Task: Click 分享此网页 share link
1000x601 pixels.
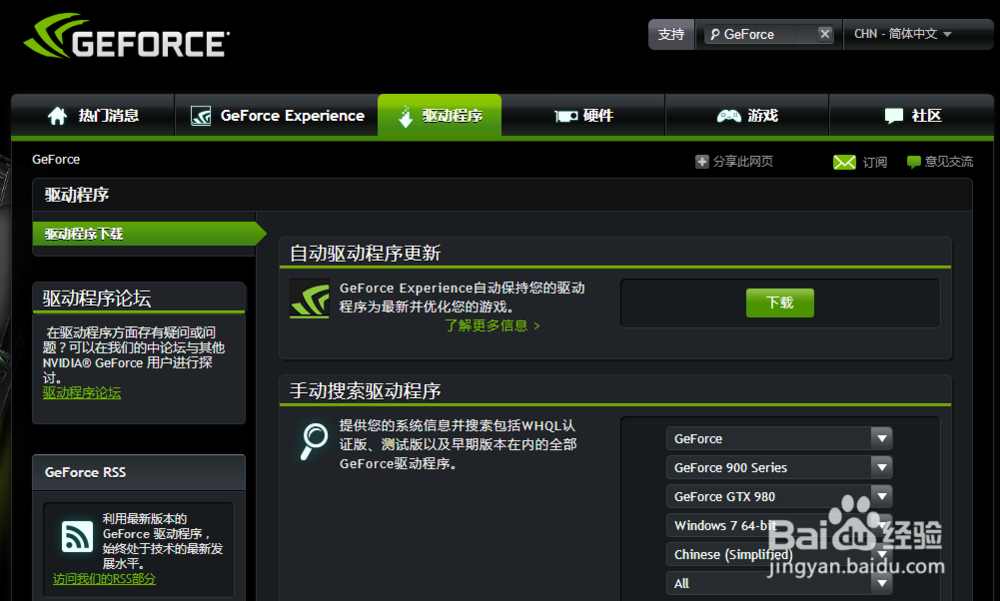Action: [x=742, y=161]
